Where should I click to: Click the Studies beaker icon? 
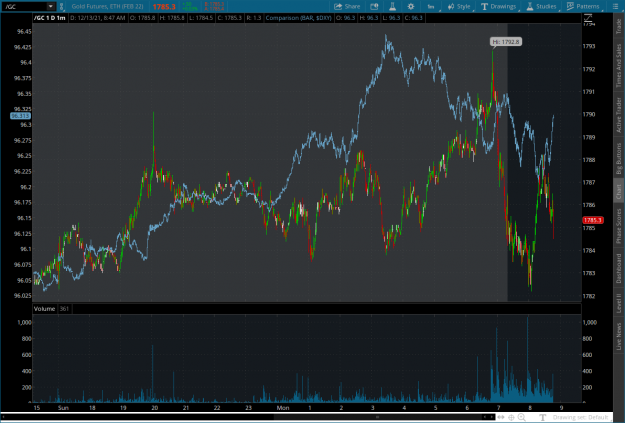(x=530, y=6)
